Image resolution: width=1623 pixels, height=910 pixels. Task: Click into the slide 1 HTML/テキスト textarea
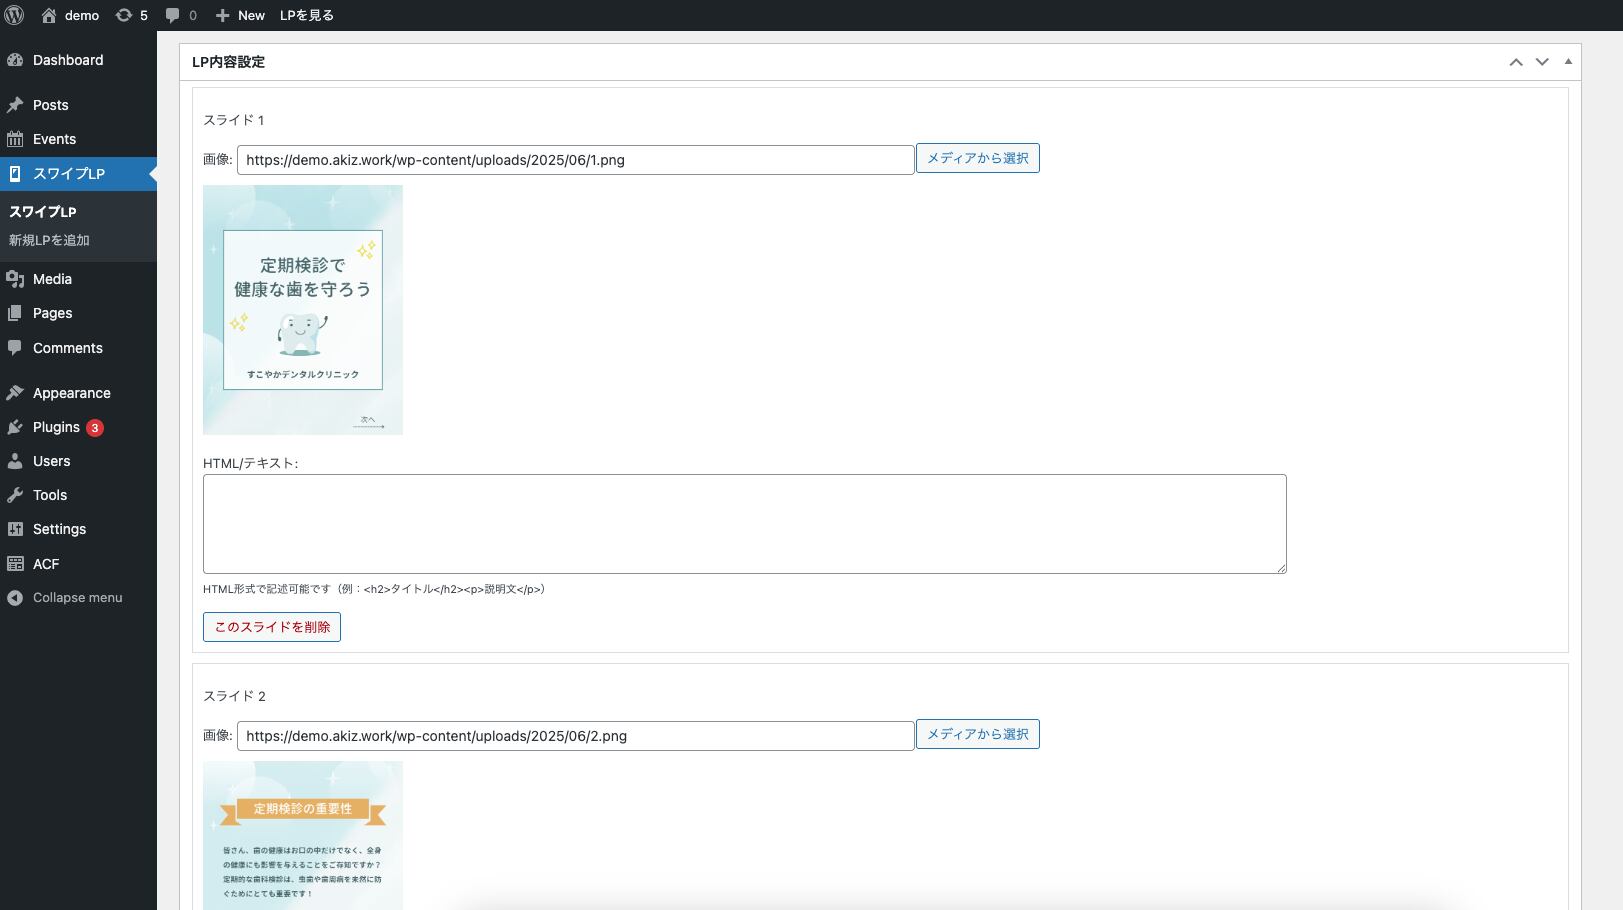point(745,524)
